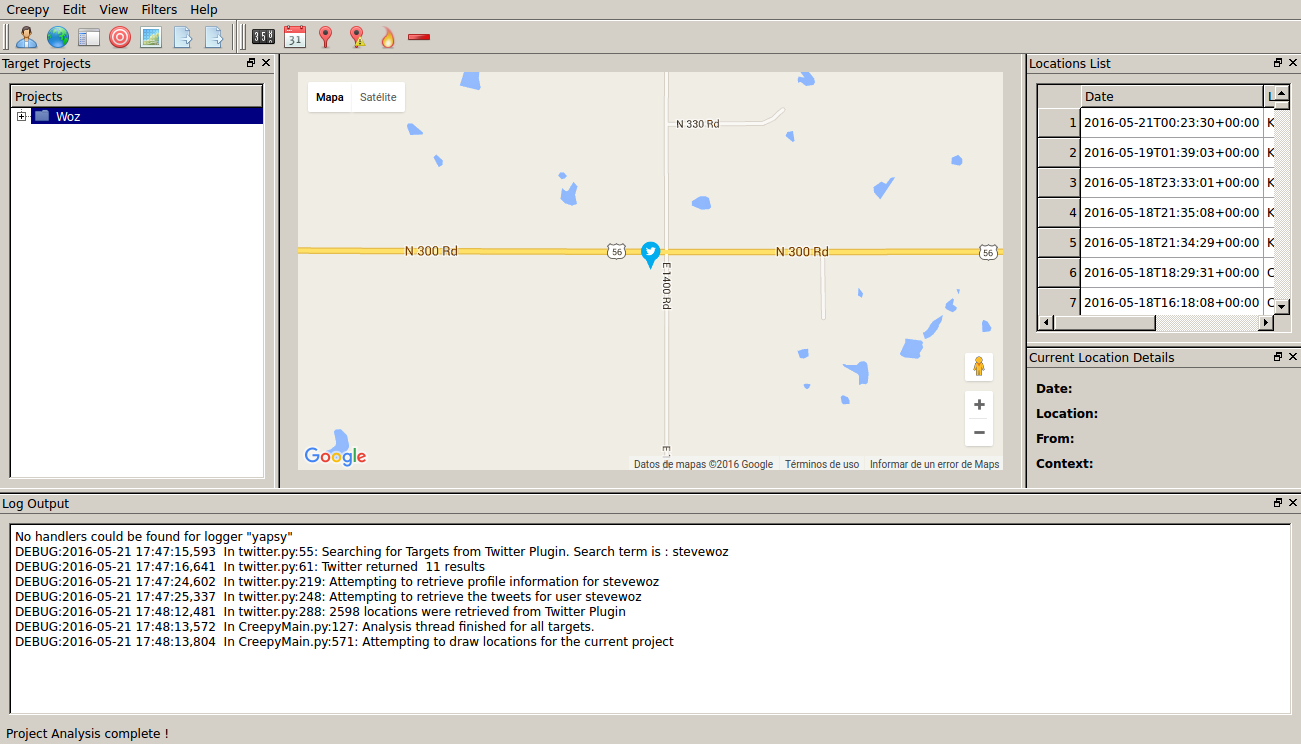Click the 358 counter toolbar icon
The width and height of the screenshot is (1301, 744).
pos(263,37)
